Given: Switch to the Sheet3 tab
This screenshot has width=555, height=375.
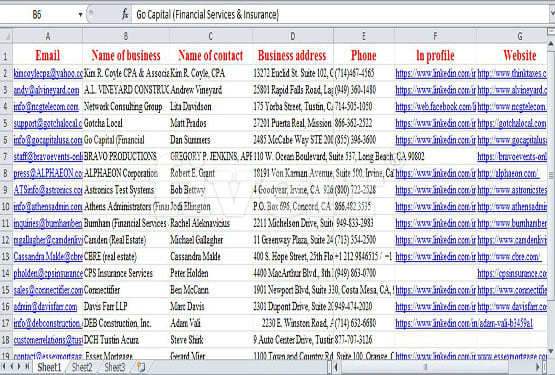Looking at the screenshot, I should pos(115,367).
